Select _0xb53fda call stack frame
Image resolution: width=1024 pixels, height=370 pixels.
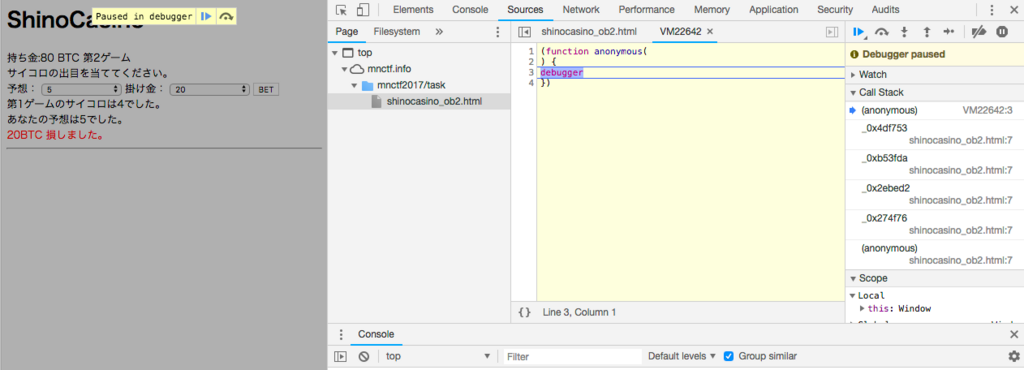tap(935, 165)
